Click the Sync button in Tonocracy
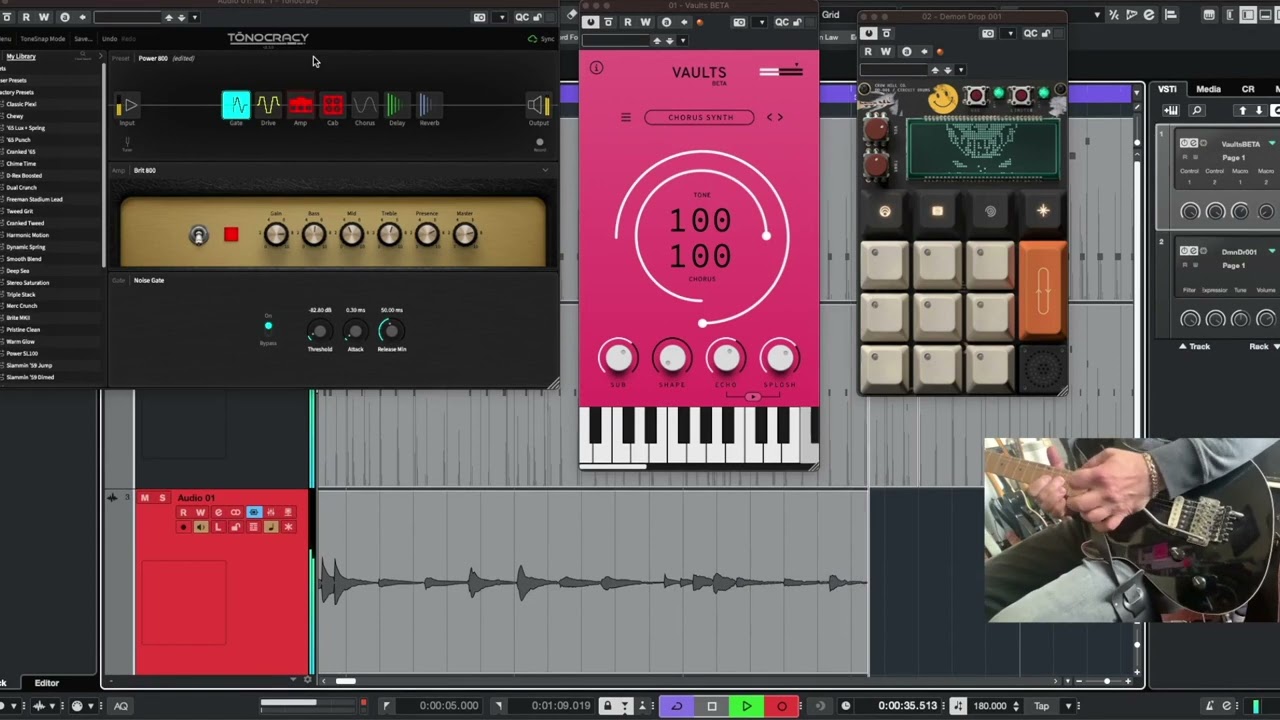The height and width of the screenshot is (720, 1280). (x=542, y=39)
